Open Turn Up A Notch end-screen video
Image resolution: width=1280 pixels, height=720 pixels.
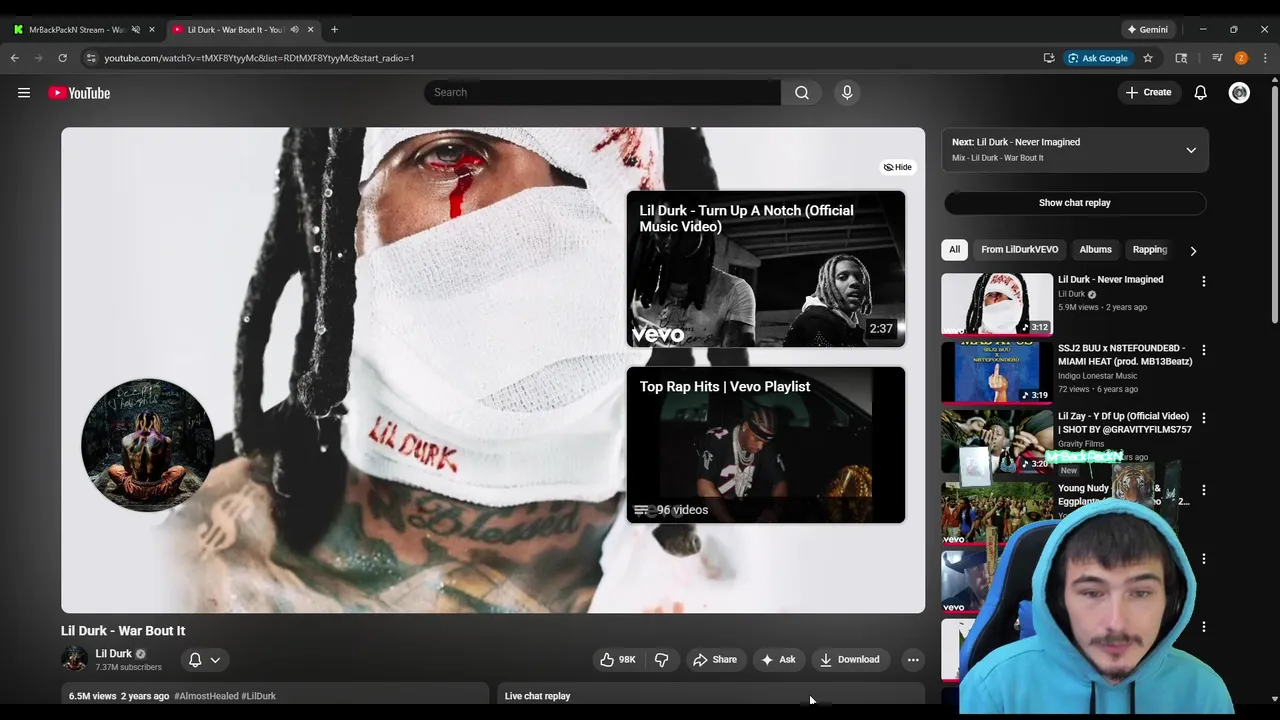click(766, 269)
